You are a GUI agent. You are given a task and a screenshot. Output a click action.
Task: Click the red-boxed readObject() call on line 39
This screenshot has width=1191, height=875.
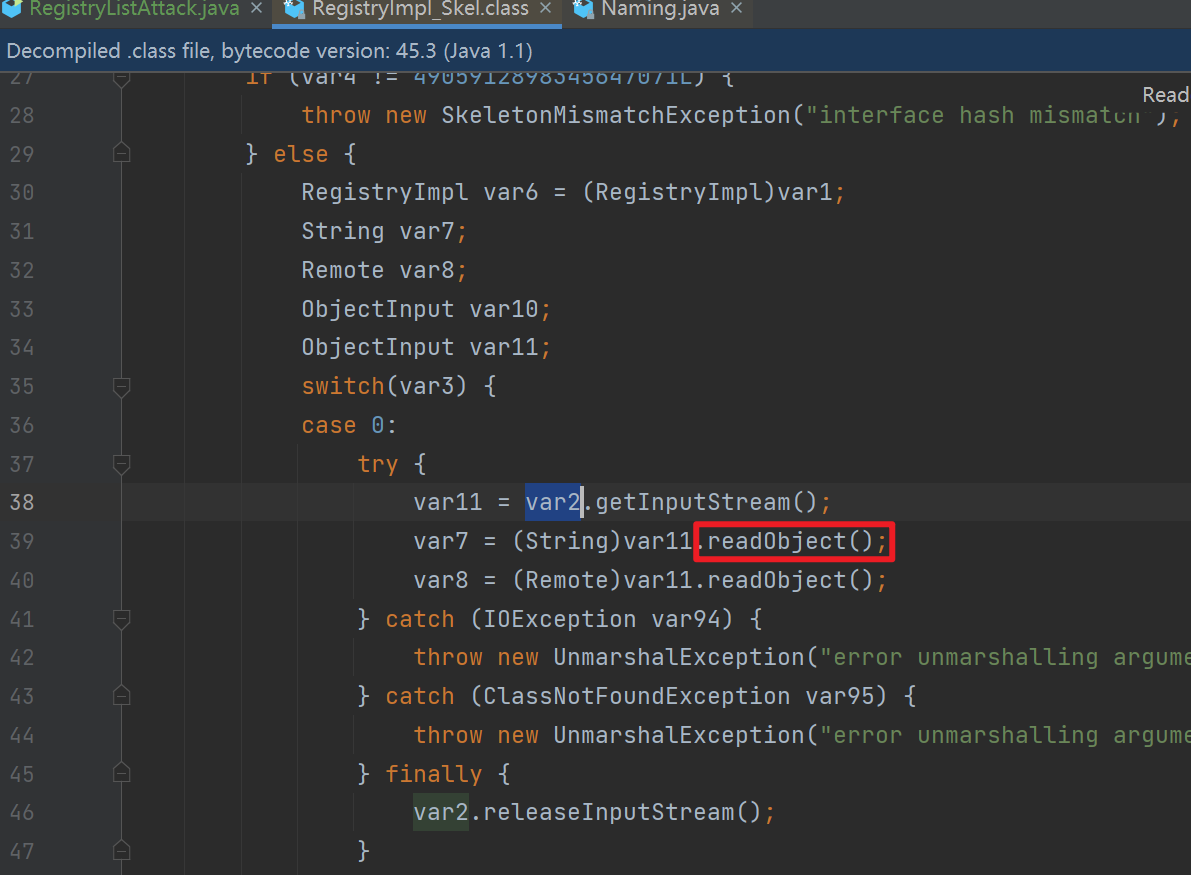[791, 541]
